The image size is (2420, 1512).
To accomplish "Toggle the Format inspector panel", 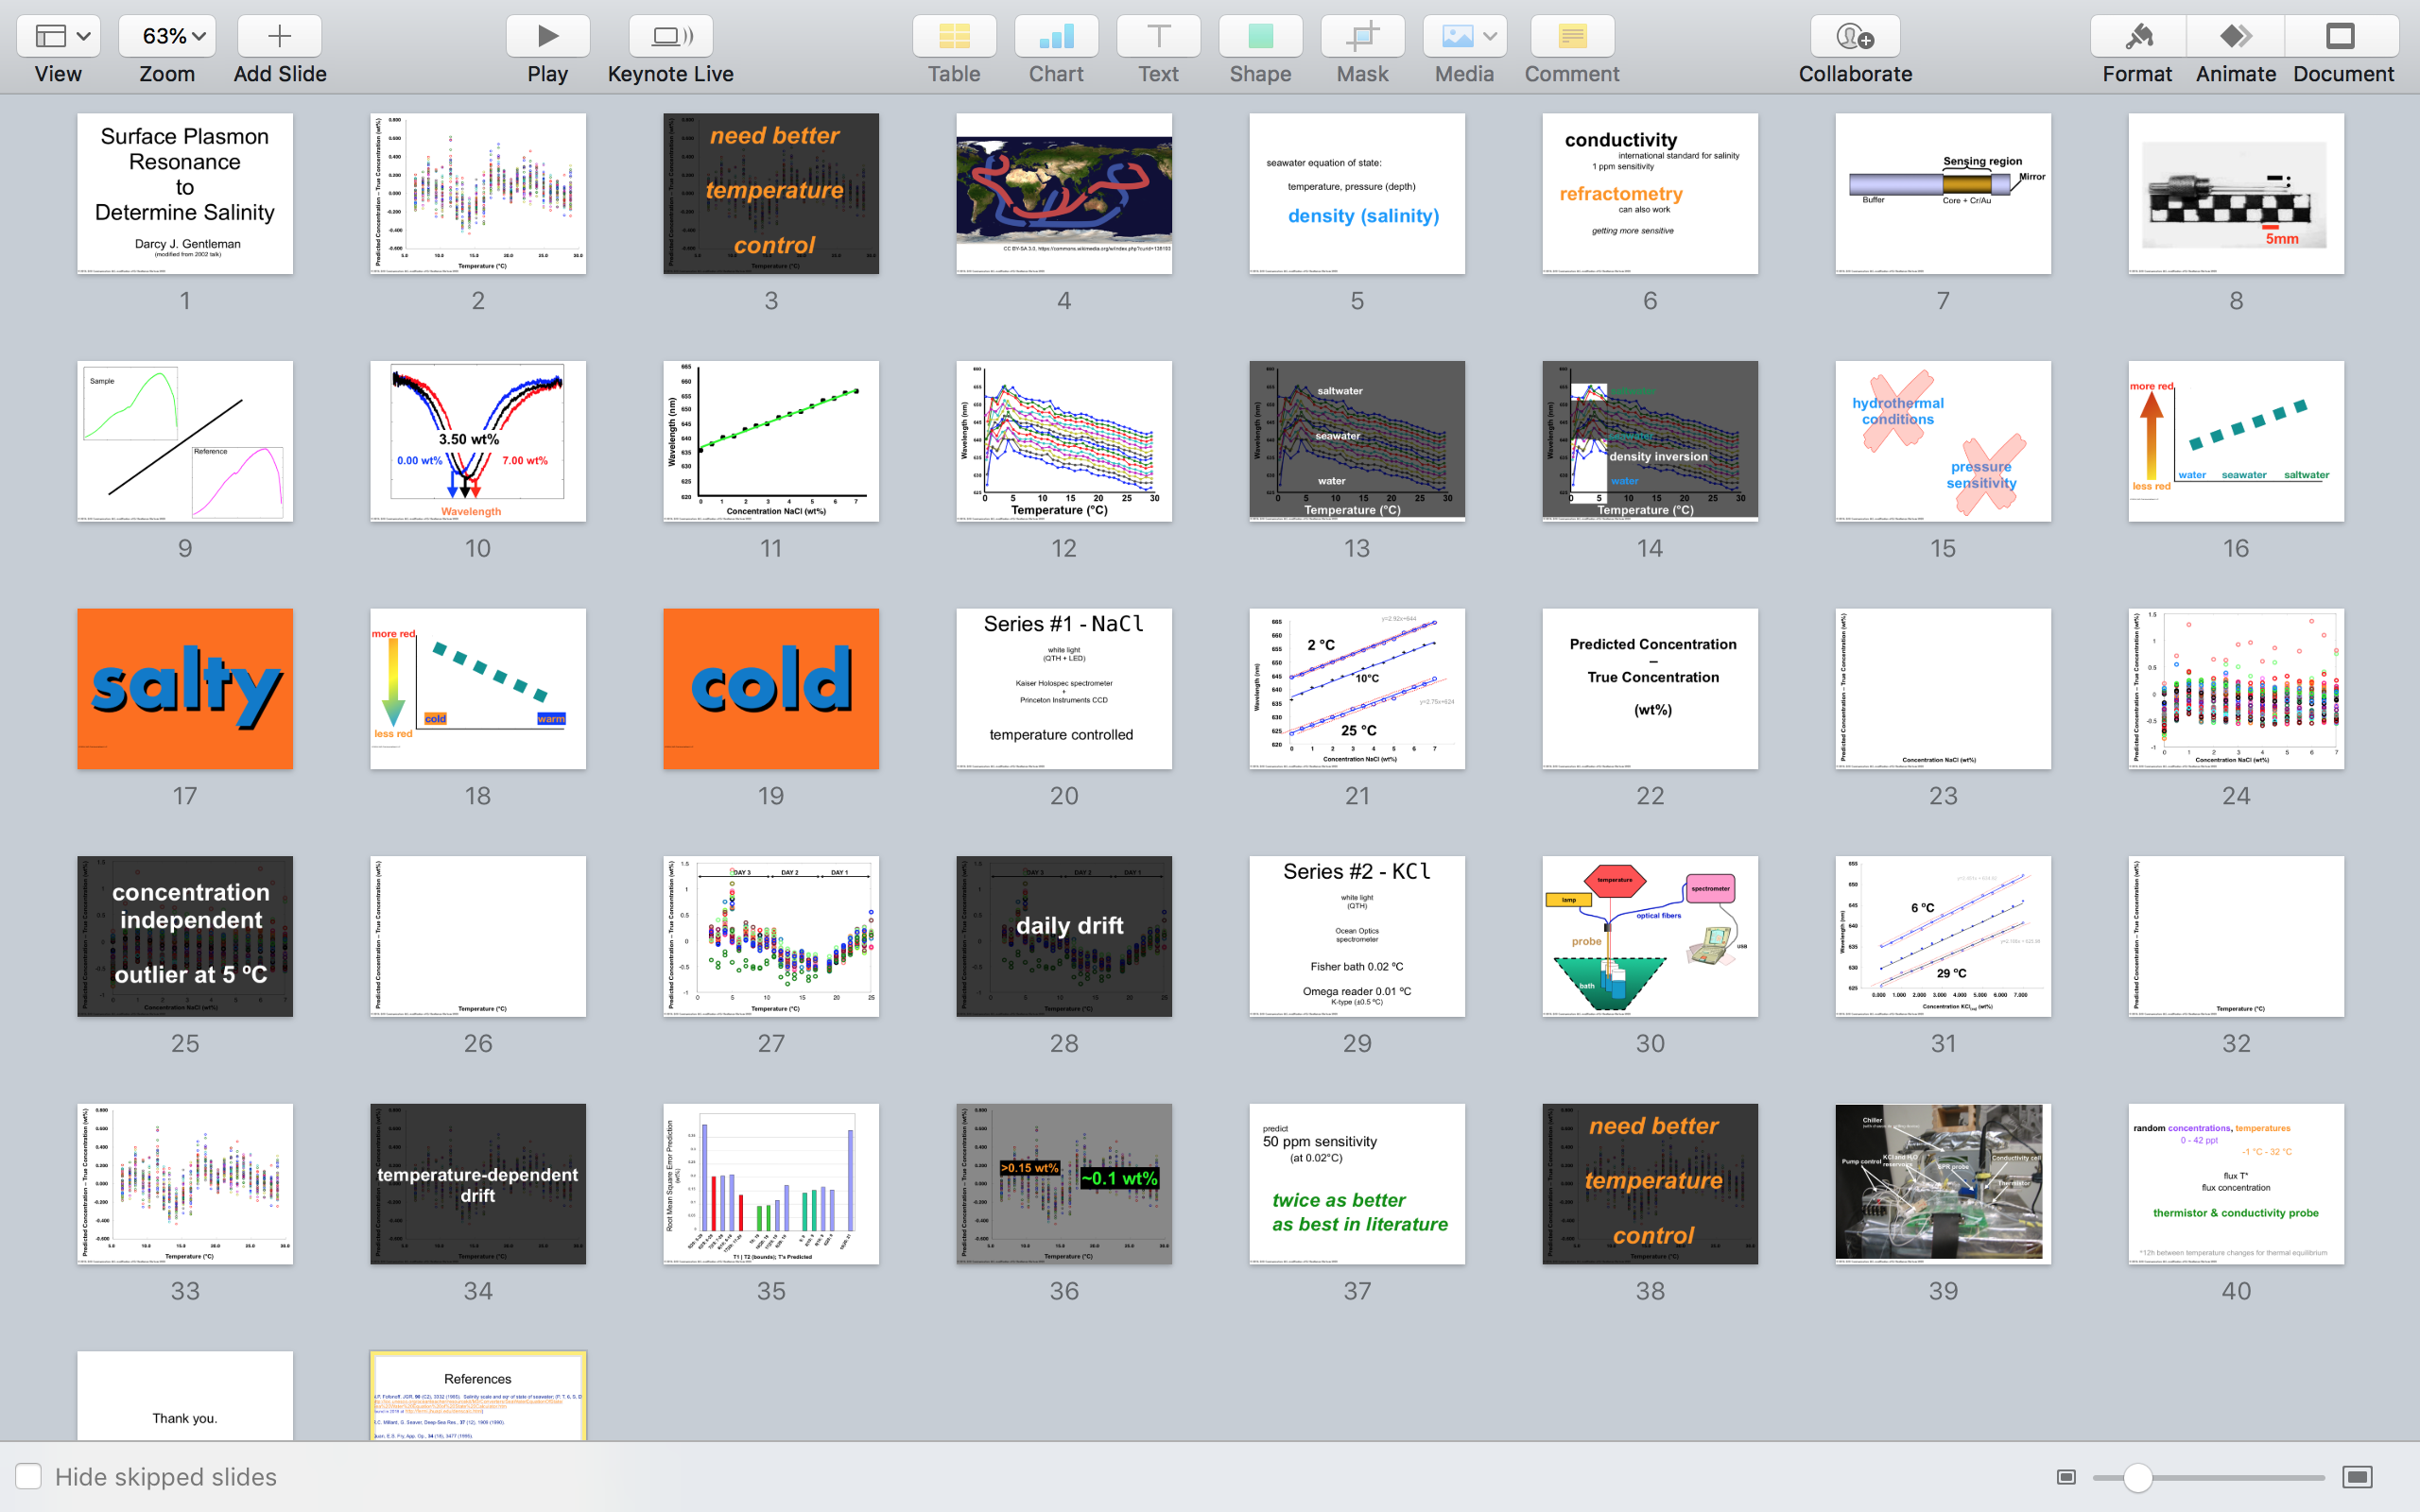I will [x=2137, y=37].
